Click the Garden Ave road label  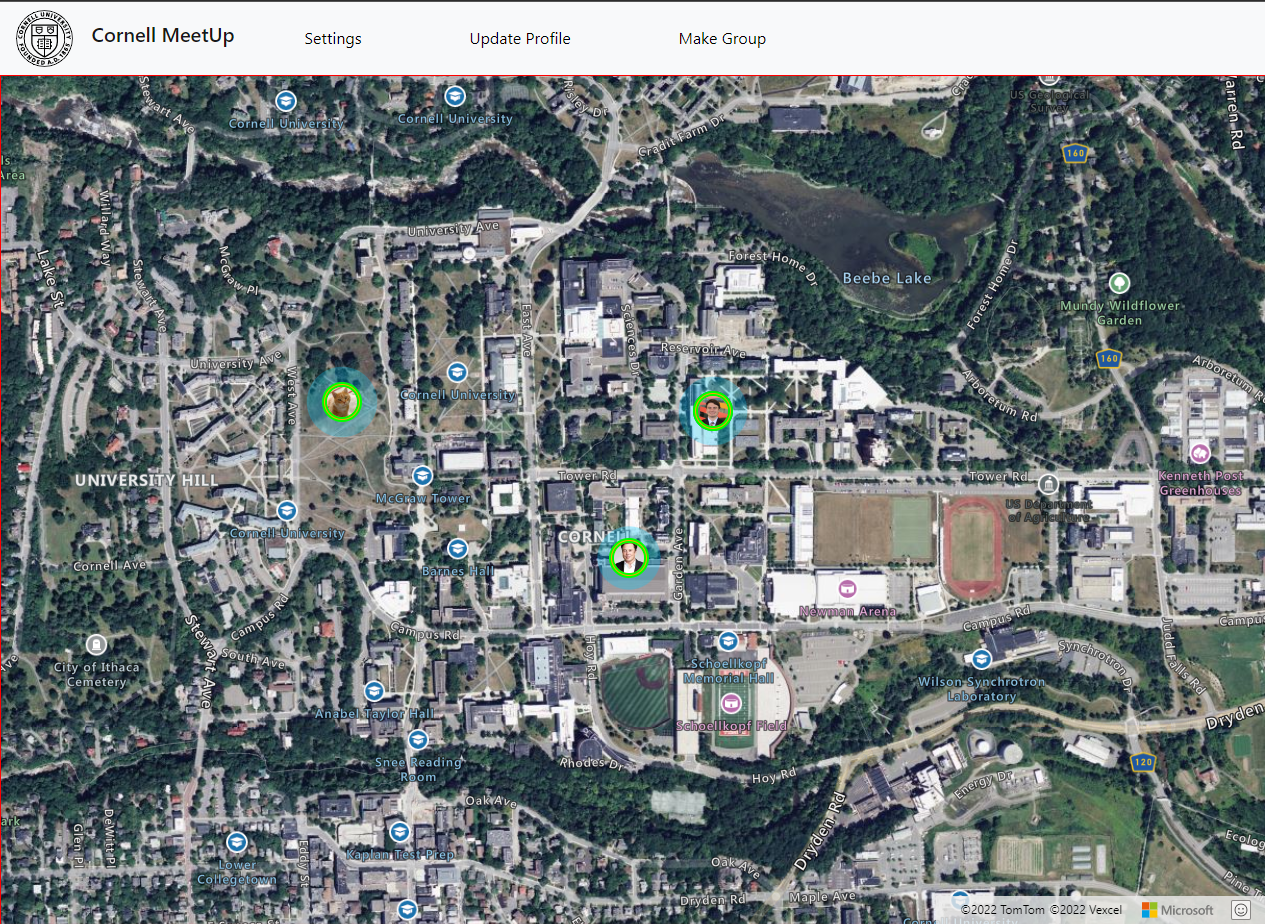coord(679,565)
